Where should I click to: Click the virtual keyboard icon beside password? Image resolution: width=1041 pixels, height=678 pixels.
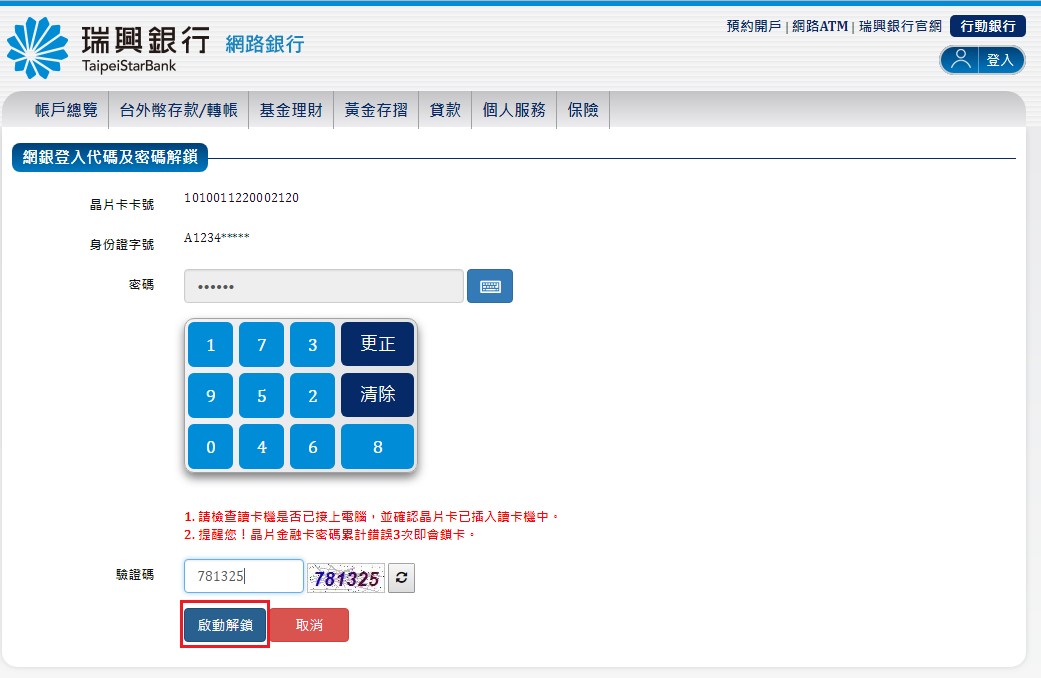(x=490, y=286)
